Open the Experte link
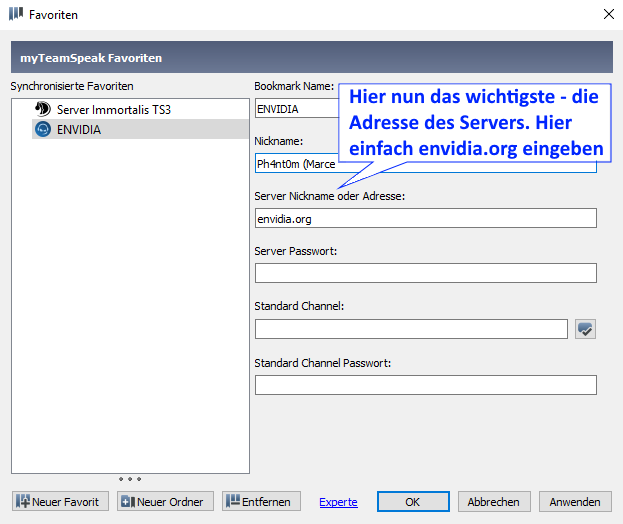The width and height of the screenshot is (623, 524). (x=338, y=502)
